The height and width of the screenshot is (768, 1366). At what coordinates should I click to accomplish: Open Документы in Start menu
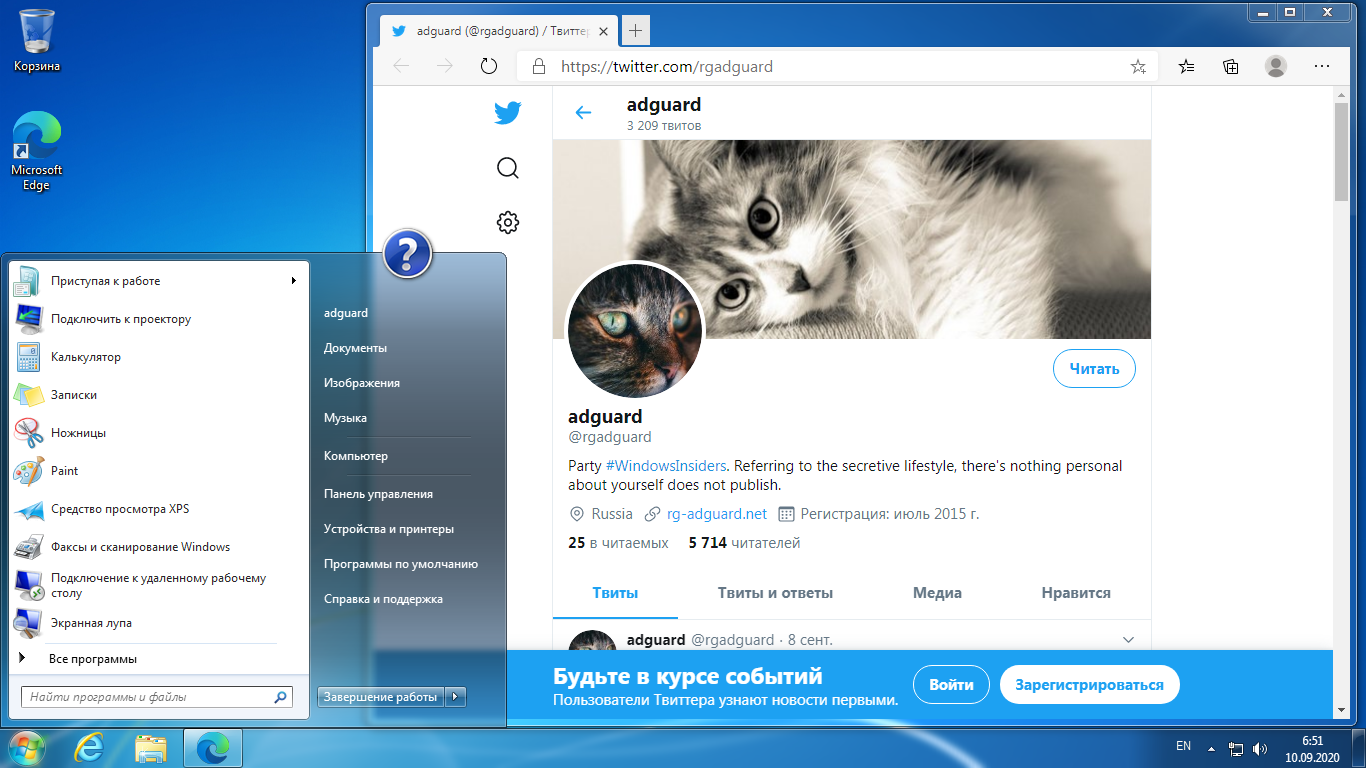click(355, 348)
